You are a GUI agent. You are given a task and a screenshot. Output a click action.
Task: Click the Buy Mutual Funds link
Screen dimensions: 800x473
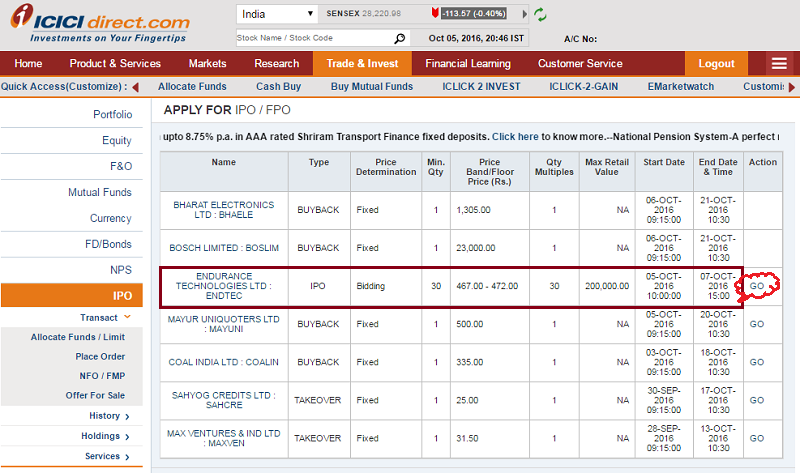371,86
